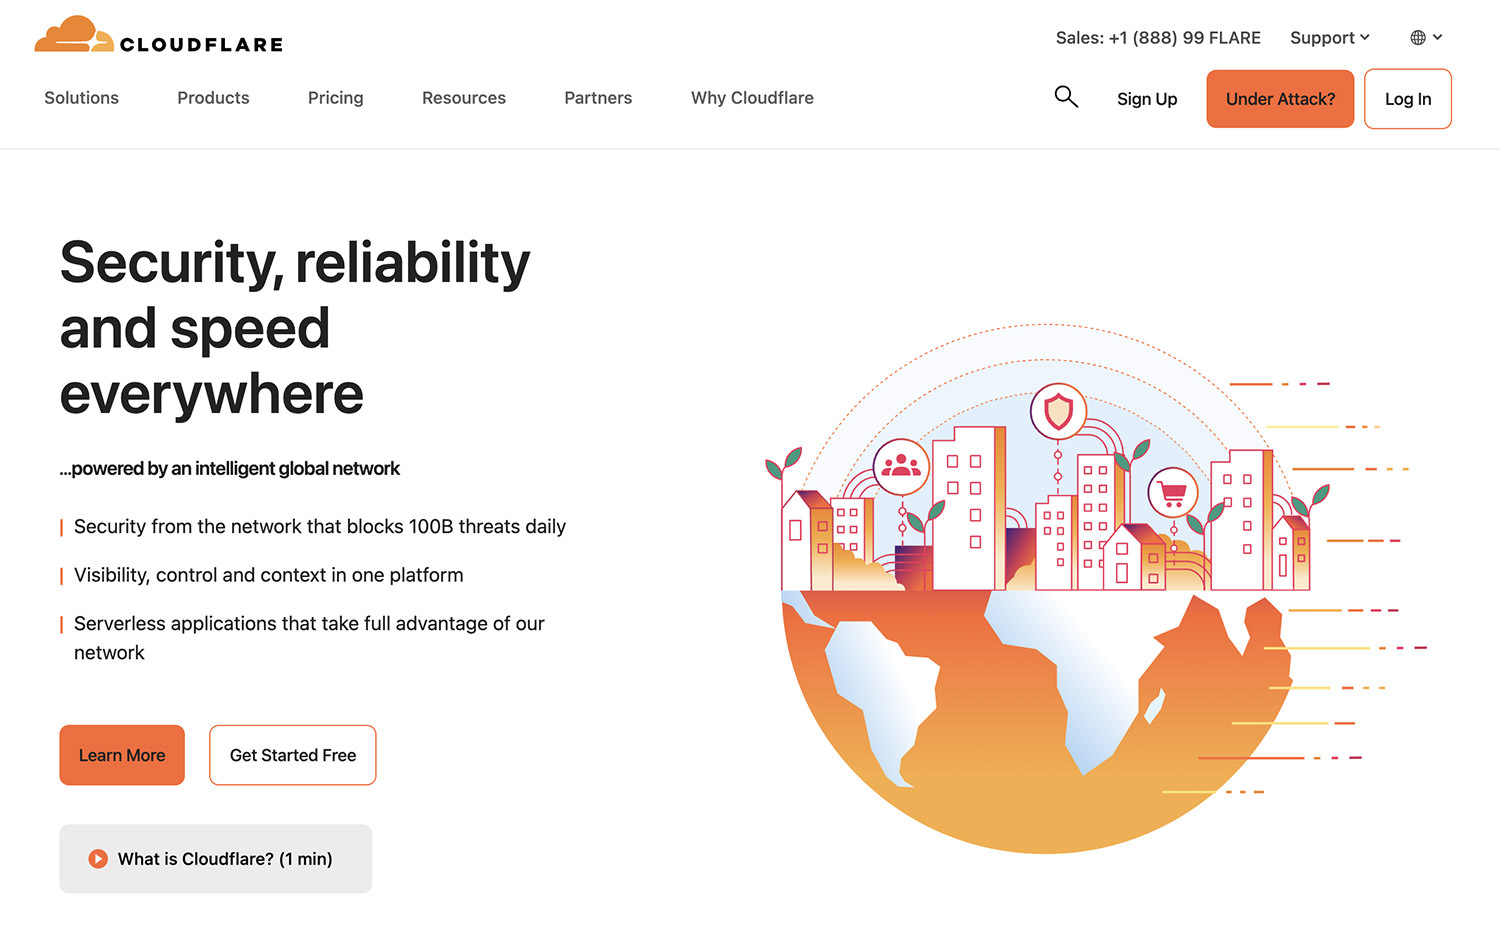This screenshot has width=1500, height=948.
Task: Play the What is Cloudflare? video
Action: [x=216, y=859]
